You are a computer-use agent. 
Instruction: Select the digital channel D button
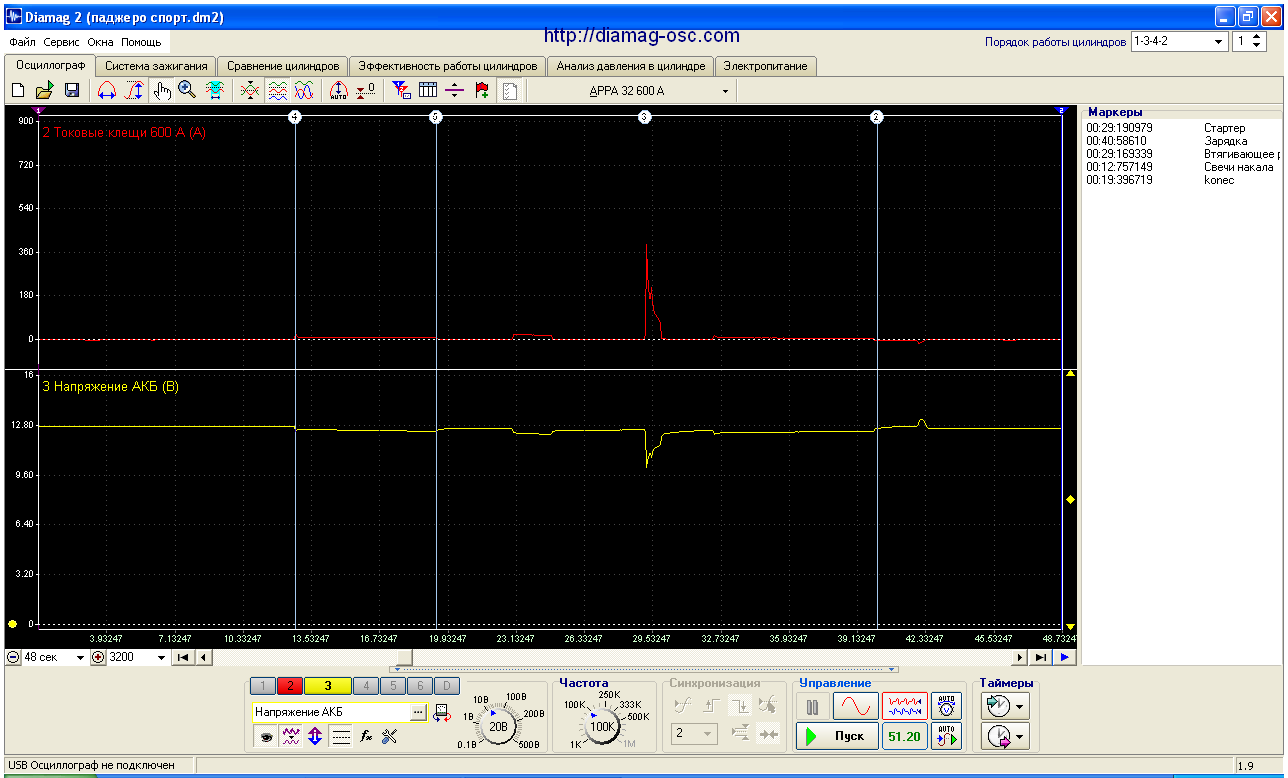(449, 686)
